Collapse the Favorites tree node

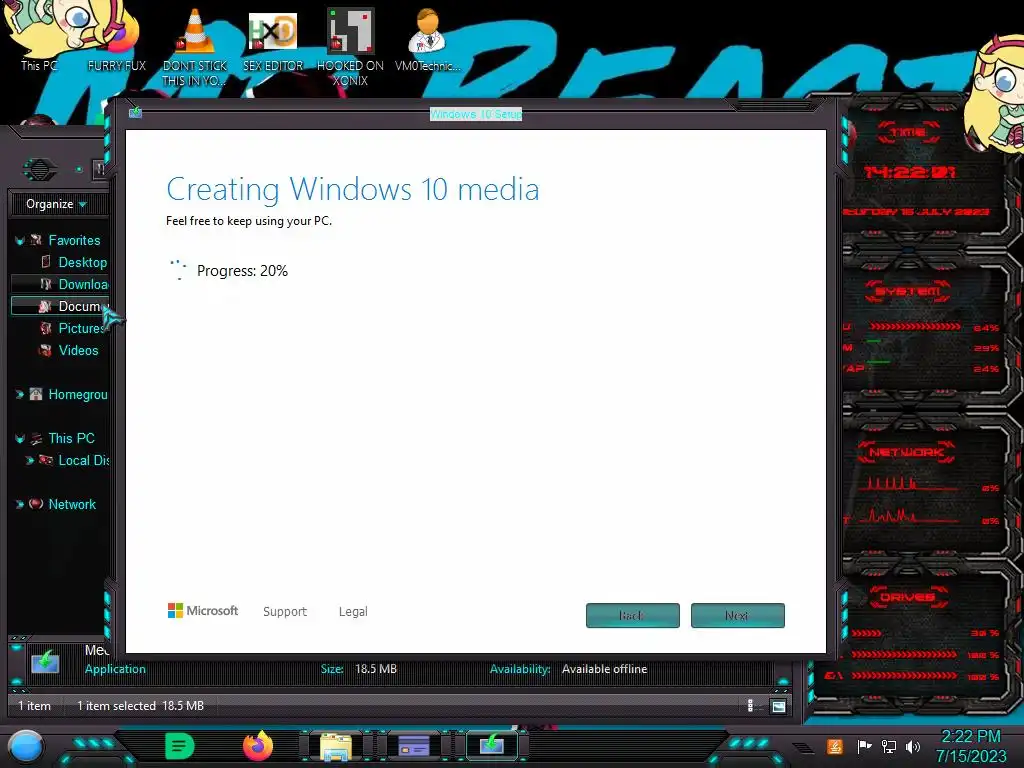point(20,241)
